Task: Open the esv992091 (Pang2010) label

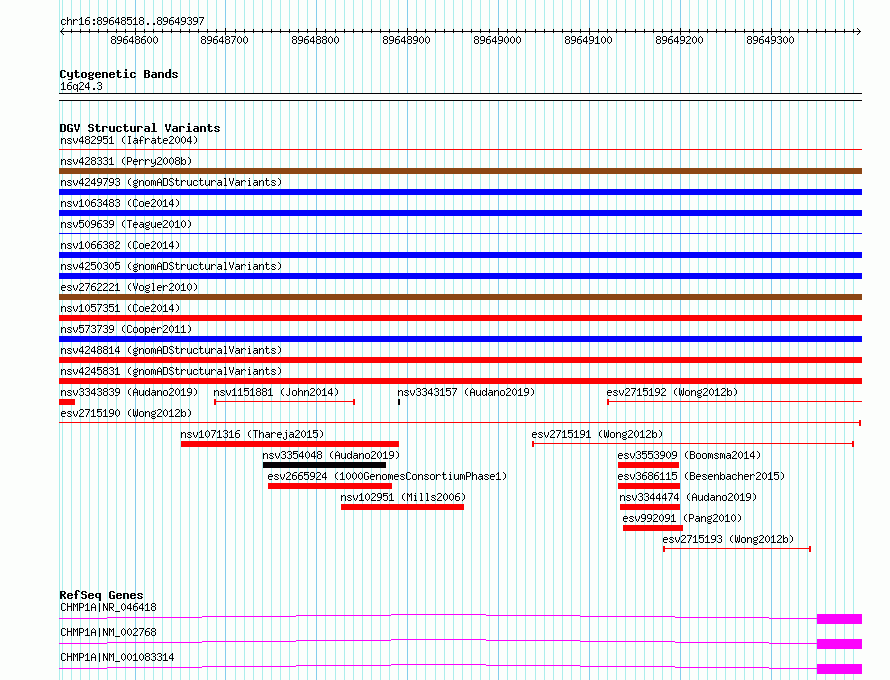Action: point(682,518)
